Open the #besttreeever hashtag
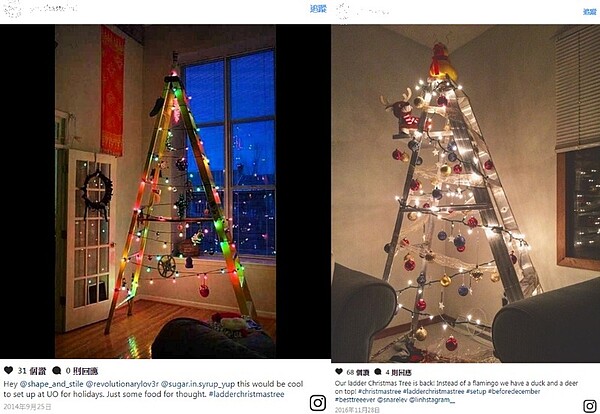The height and width of the screenshot is (414, 600). tap(355, 399)
